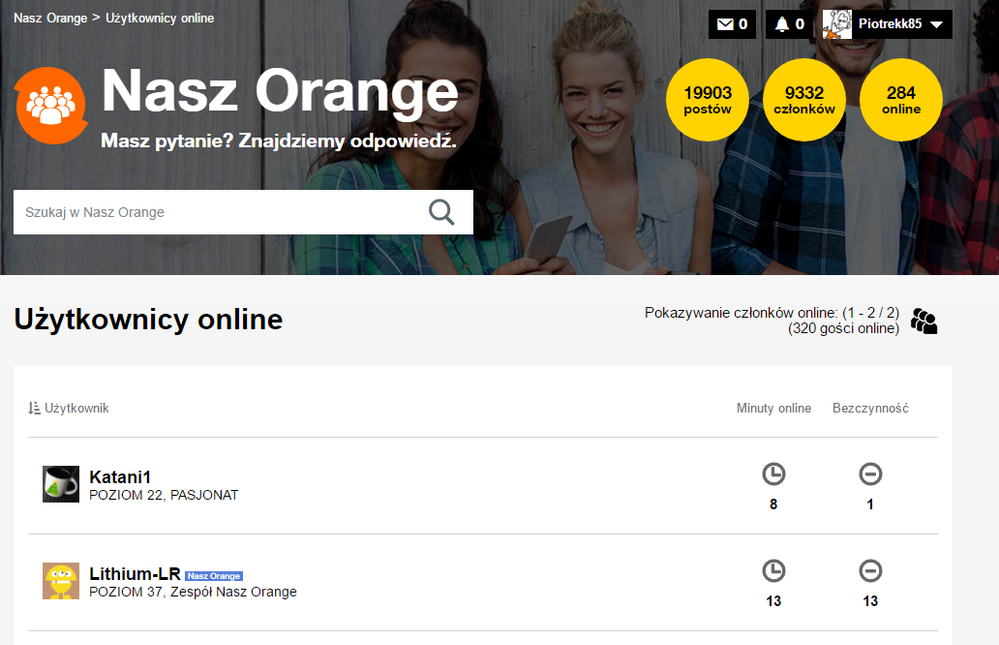Click the 19903 postów yellow circle
This screenshot has height=645, width=999.
click(x=708, y=100)
